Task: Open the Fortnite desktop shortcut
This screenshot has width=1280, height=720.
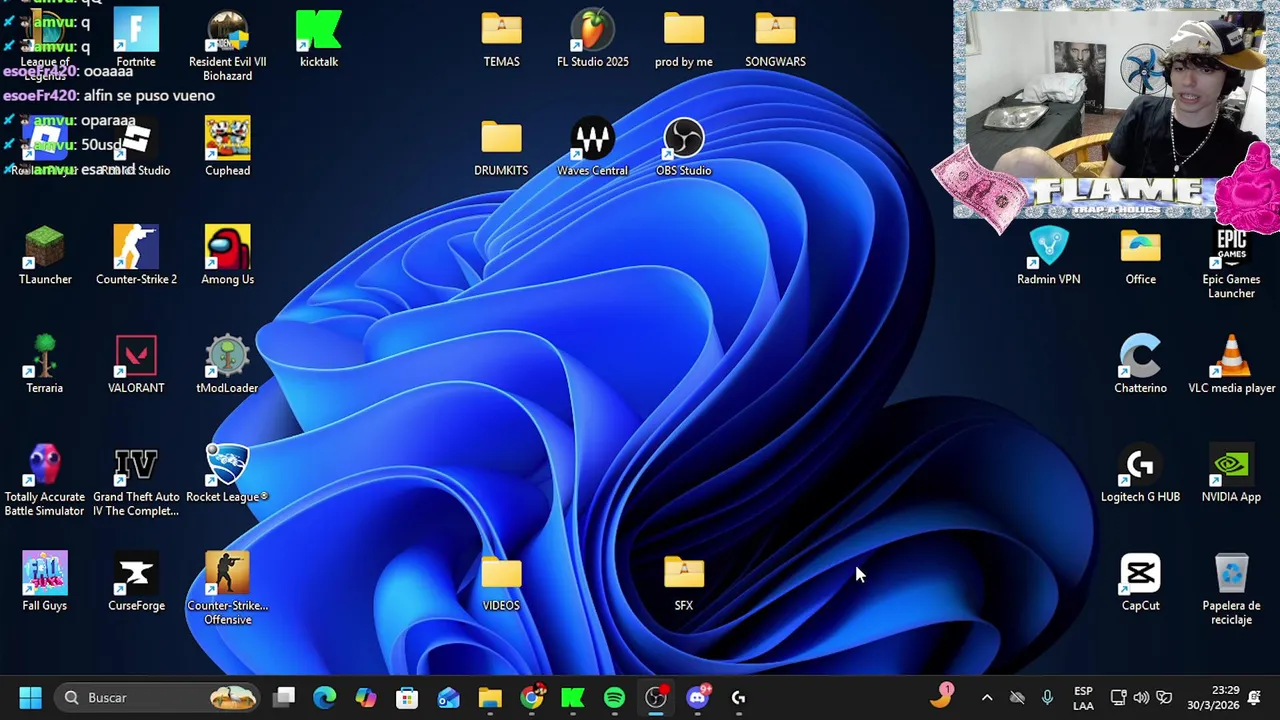Action: pos(136,38)
